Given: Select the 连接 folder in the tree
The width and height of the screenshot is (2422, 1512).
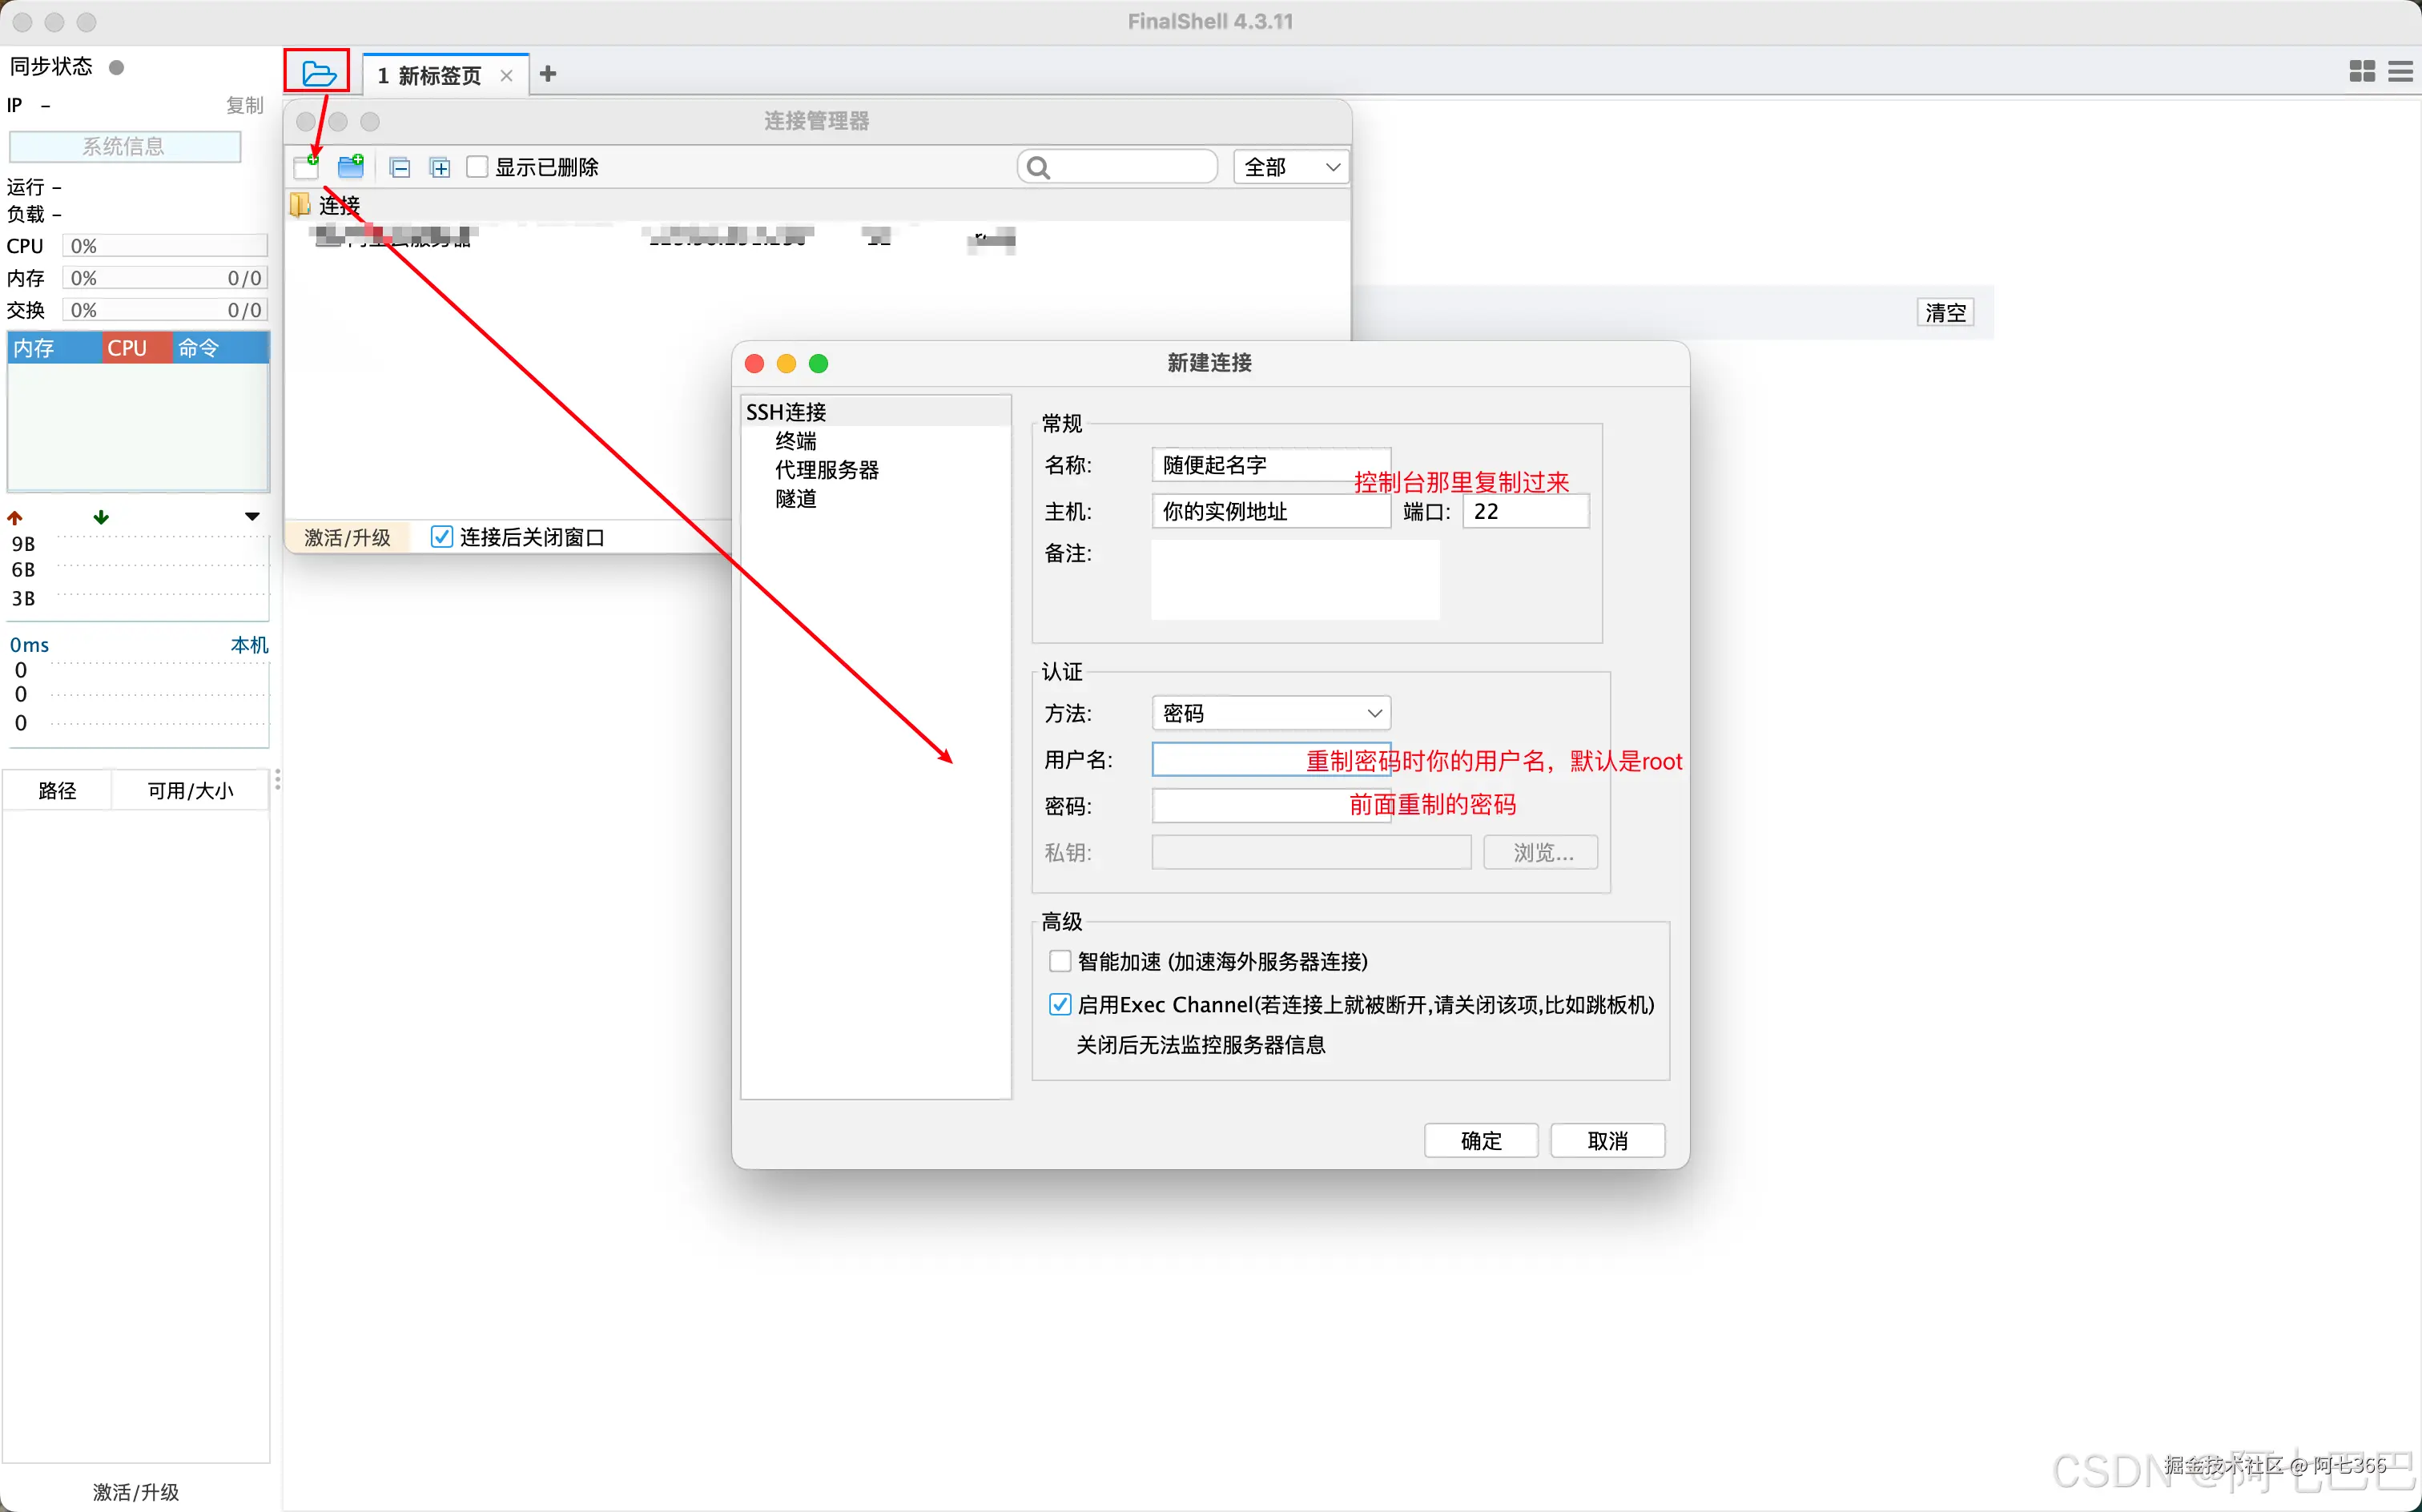Looking at the screenshot, I should point(337,204).
